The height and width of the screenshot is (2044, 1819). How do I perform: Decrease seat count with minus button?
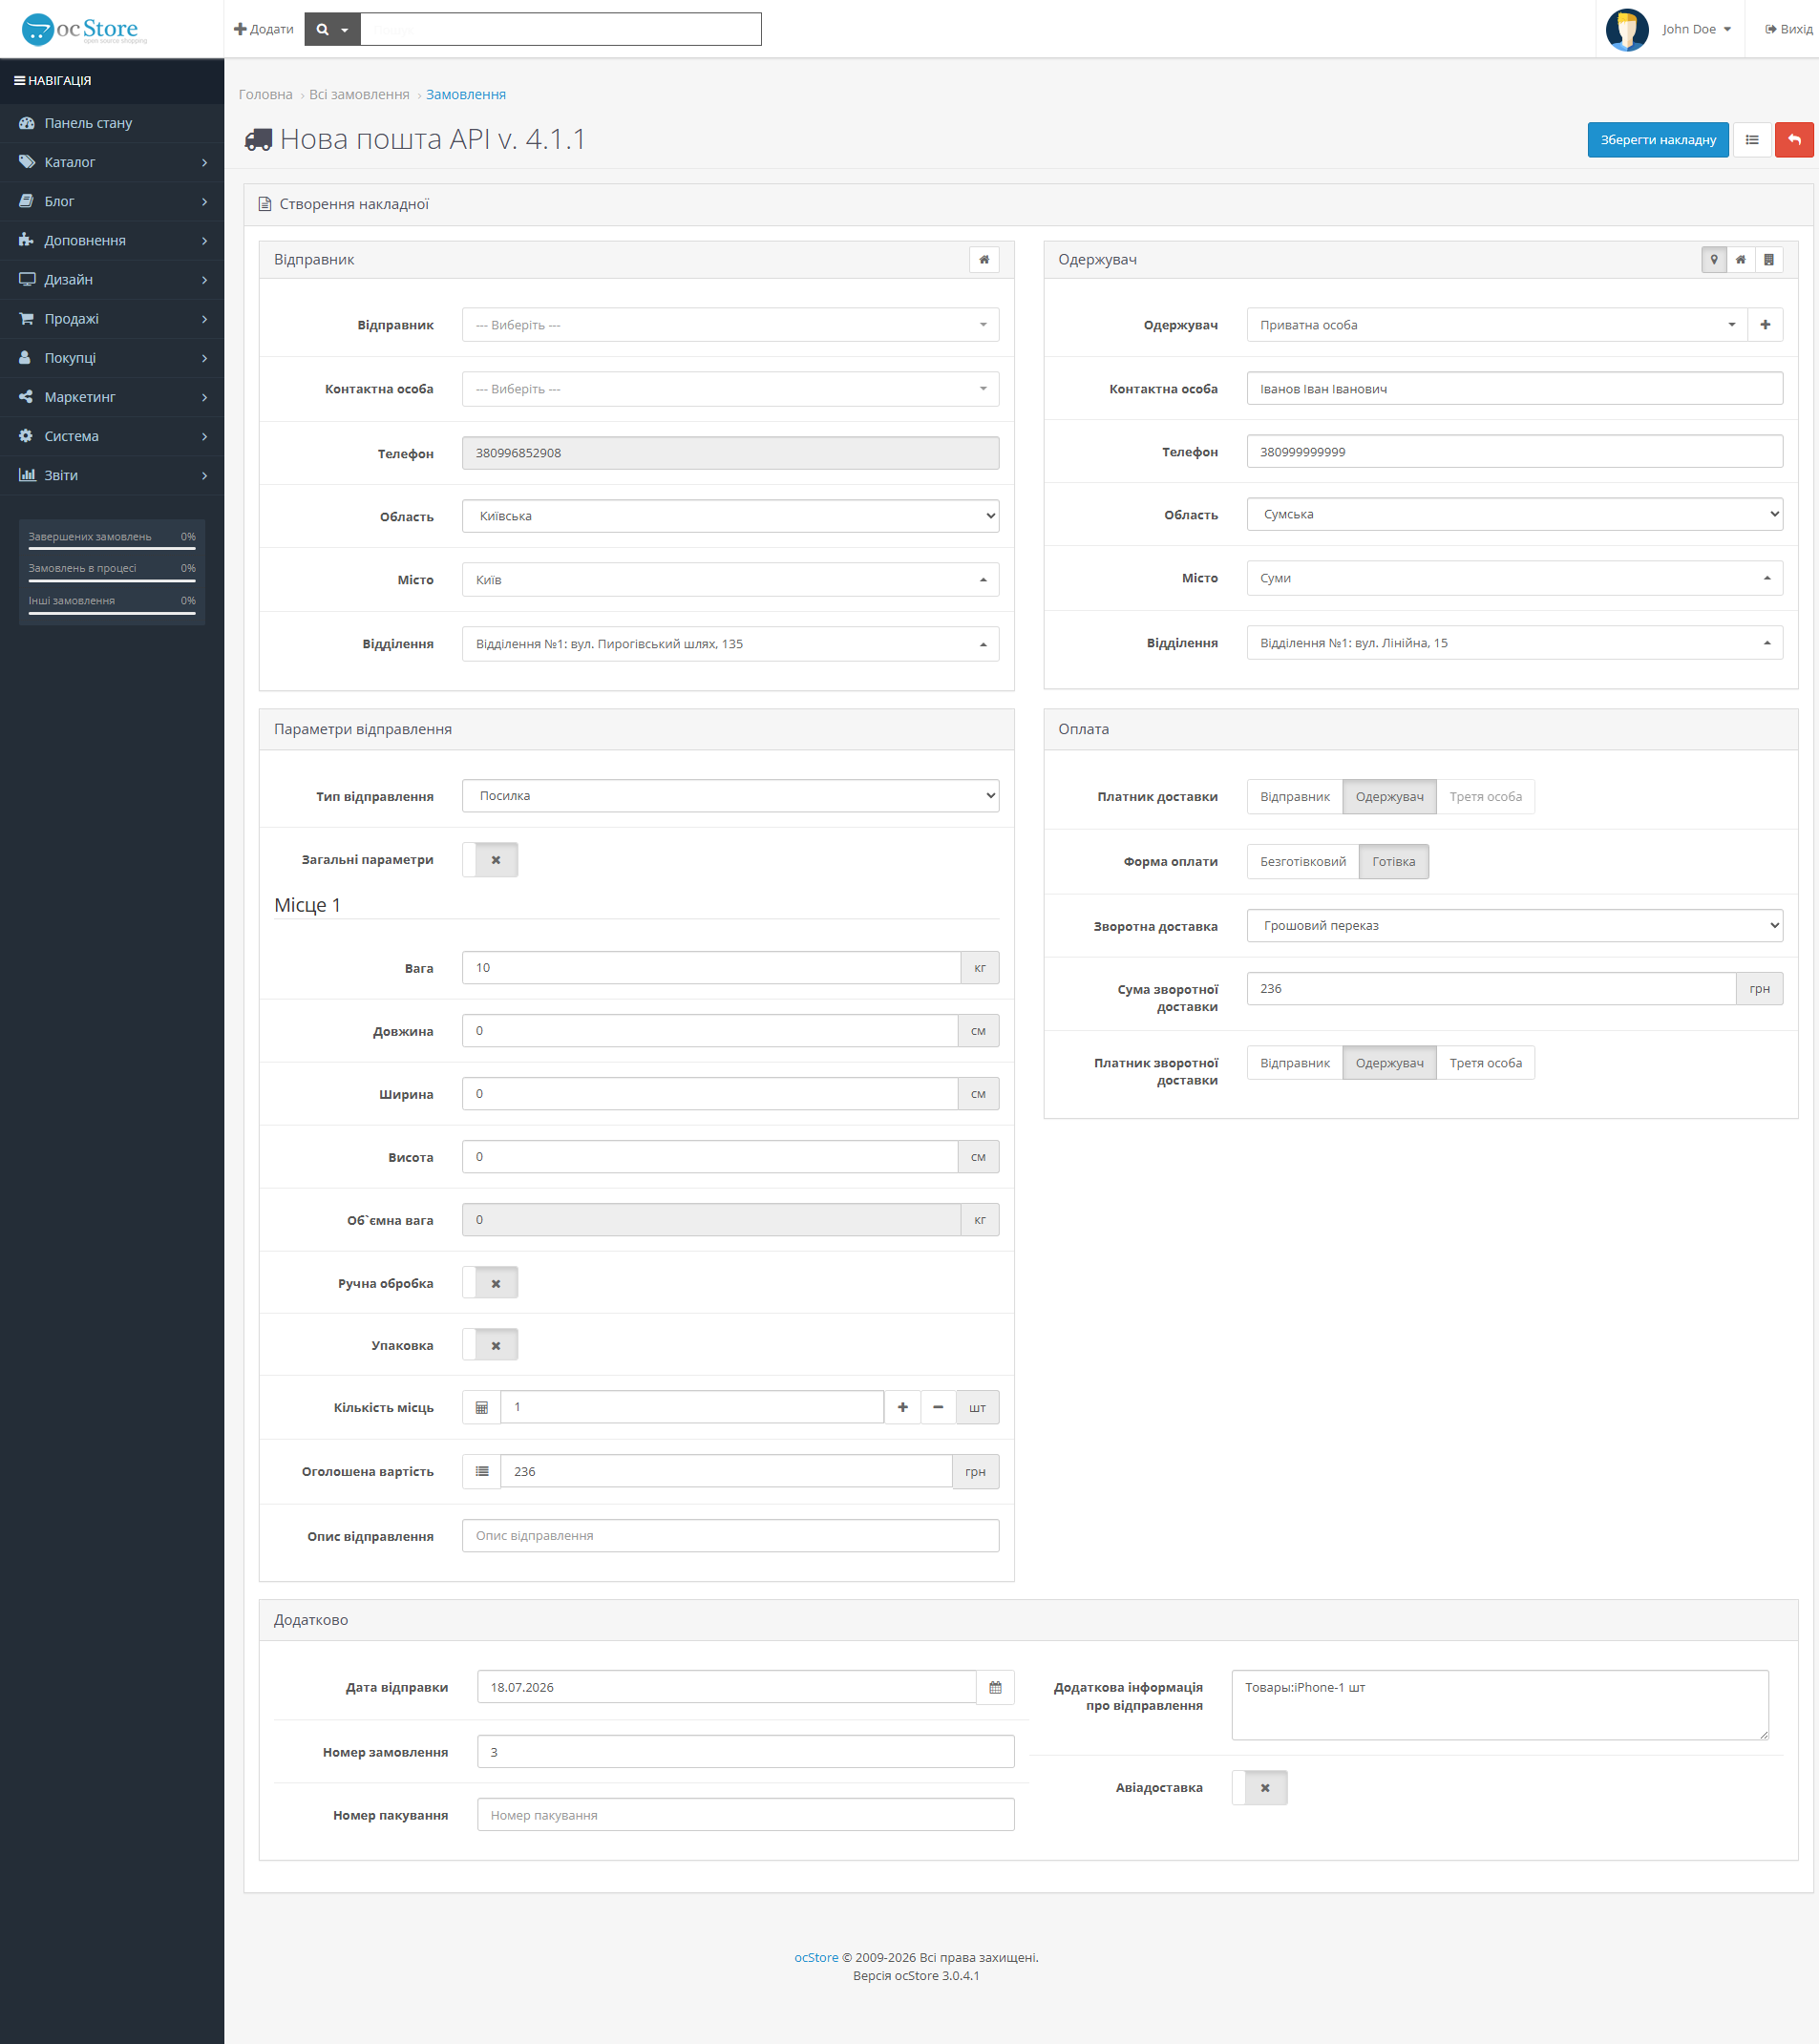[938, 1408]
